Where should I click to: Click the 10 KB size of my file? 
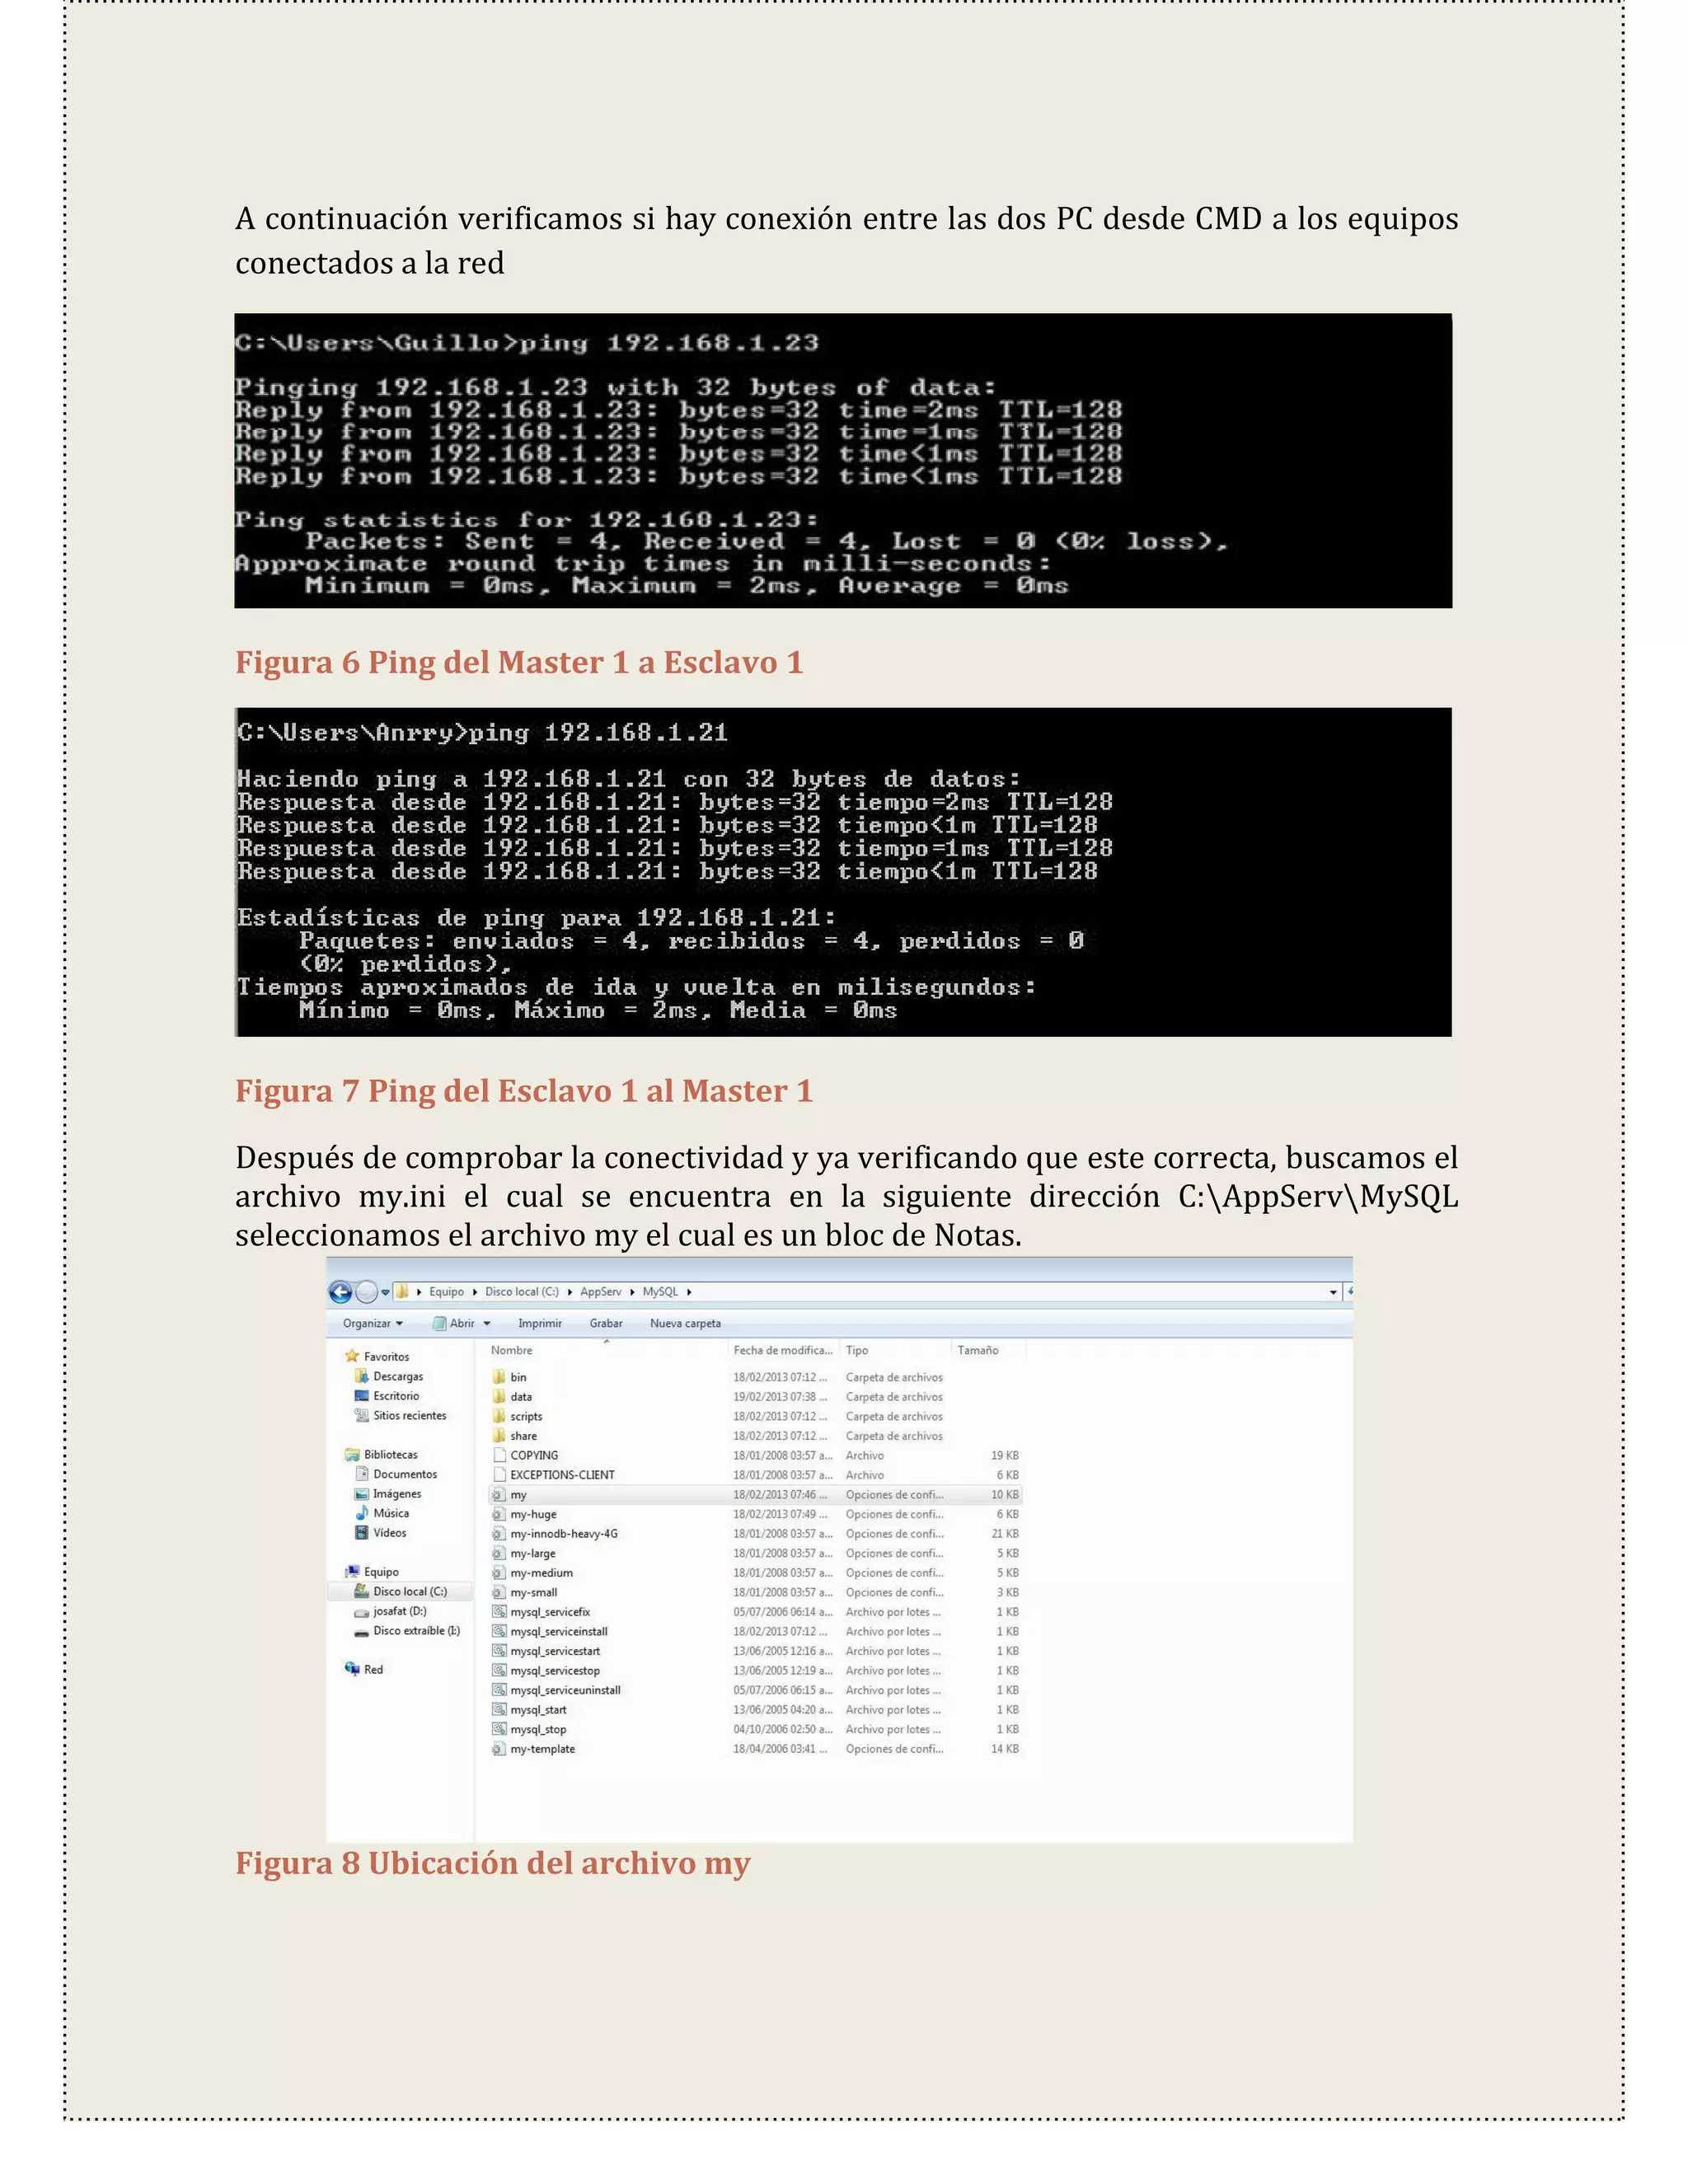coord(1005,1494)
